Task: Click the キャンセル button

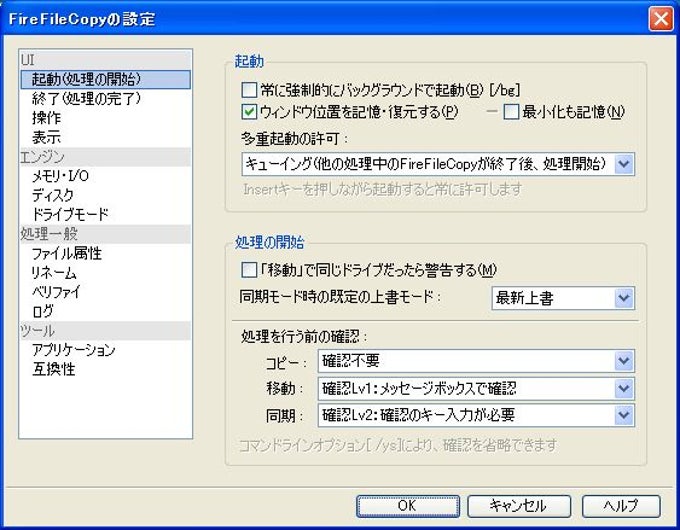Action: click(x=519, y=506)
